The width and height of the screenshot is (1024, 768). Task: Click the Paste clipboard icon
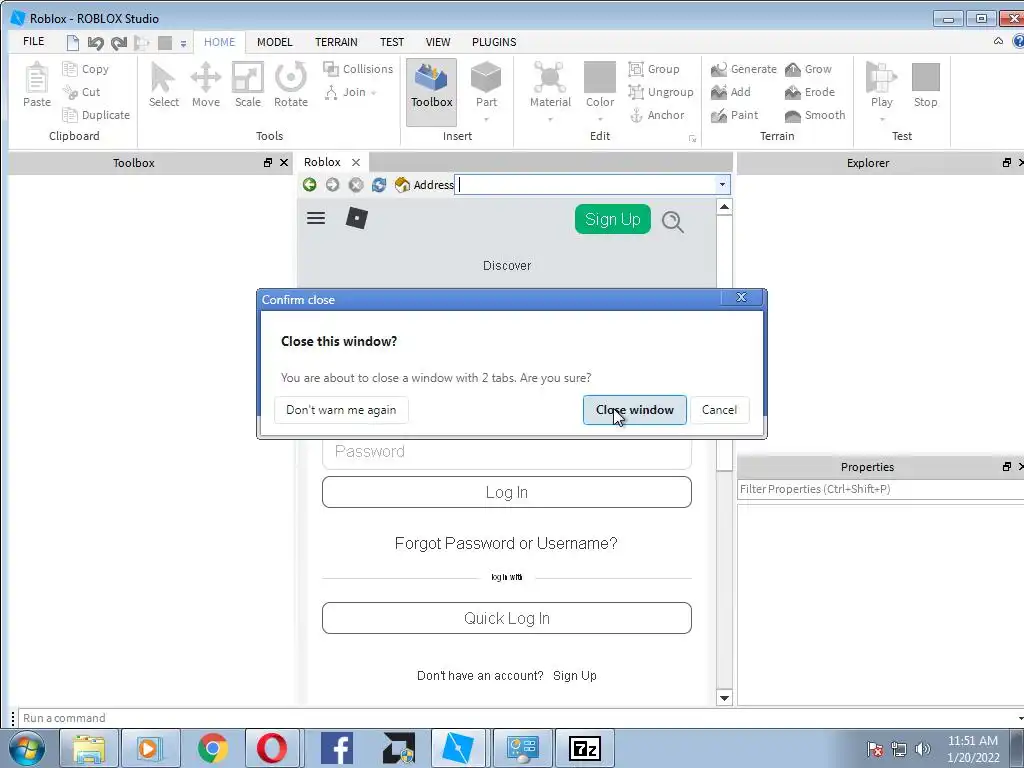[x=37, y=78]
